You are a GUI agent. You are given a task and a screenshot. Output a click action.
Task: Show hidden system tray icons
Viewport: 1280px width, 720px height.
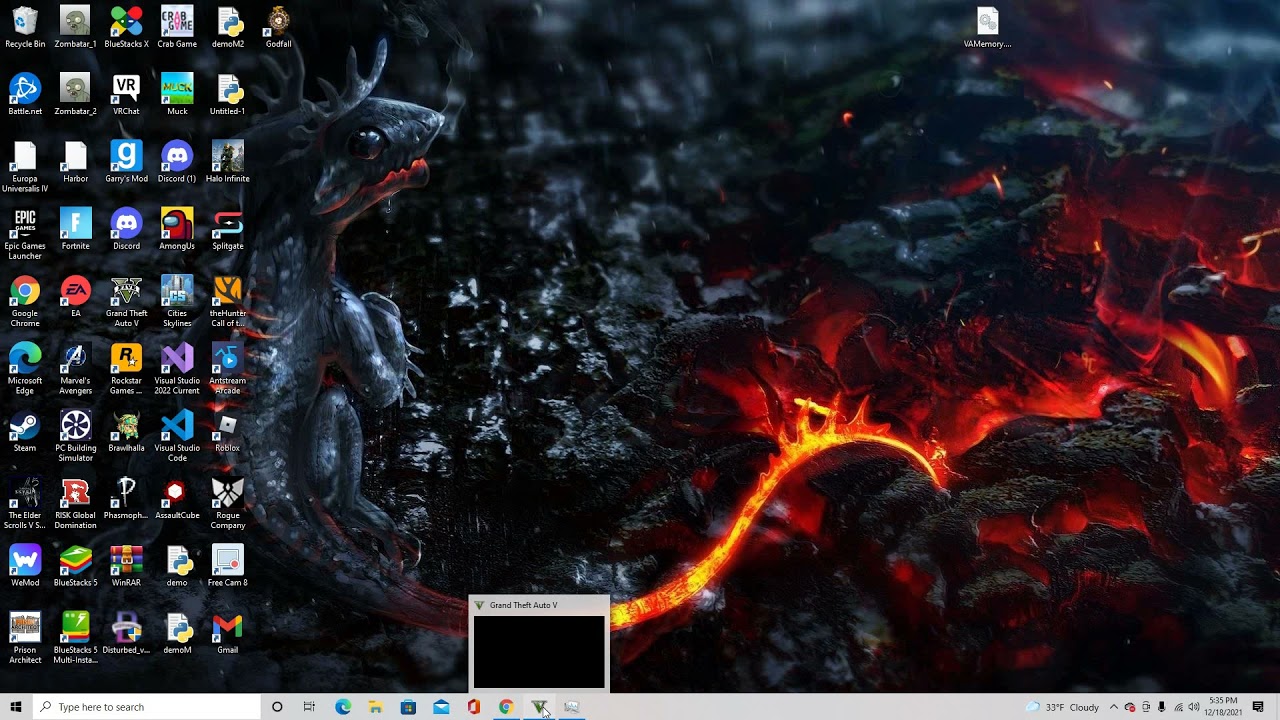coord(1113,707)
